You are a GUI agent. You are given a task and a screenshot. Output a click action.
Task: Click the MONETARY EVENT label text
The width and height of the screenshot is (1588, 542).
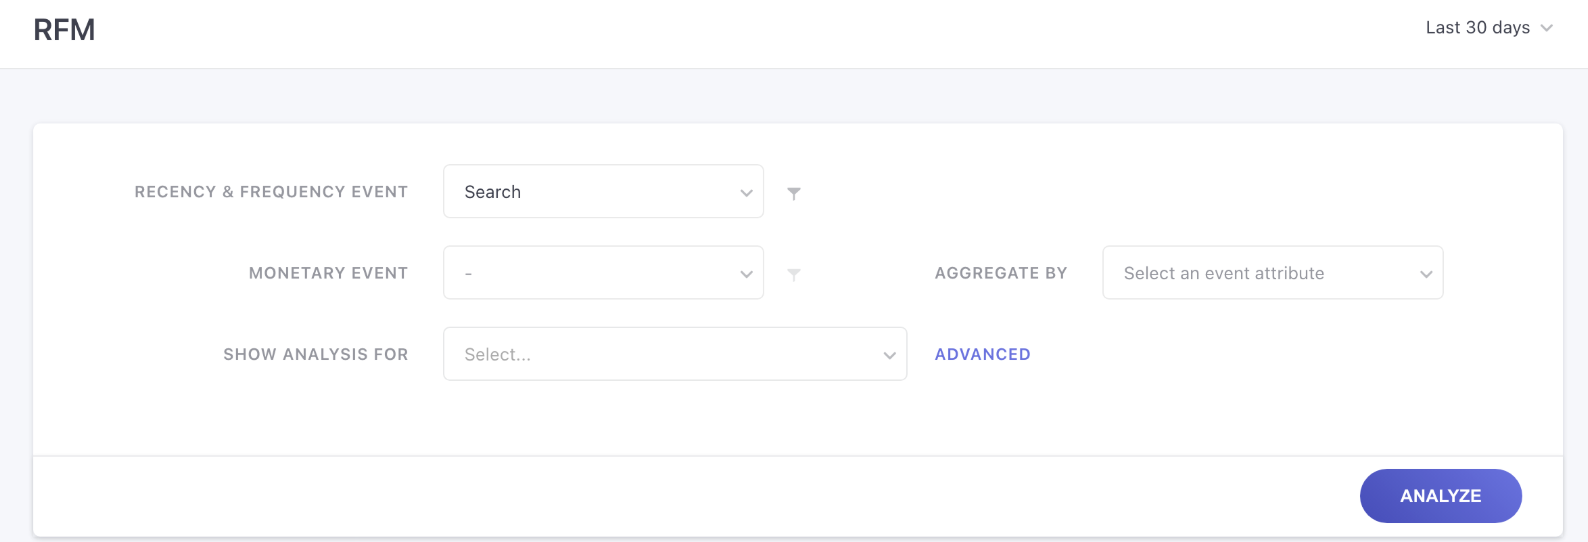[328, 273]
